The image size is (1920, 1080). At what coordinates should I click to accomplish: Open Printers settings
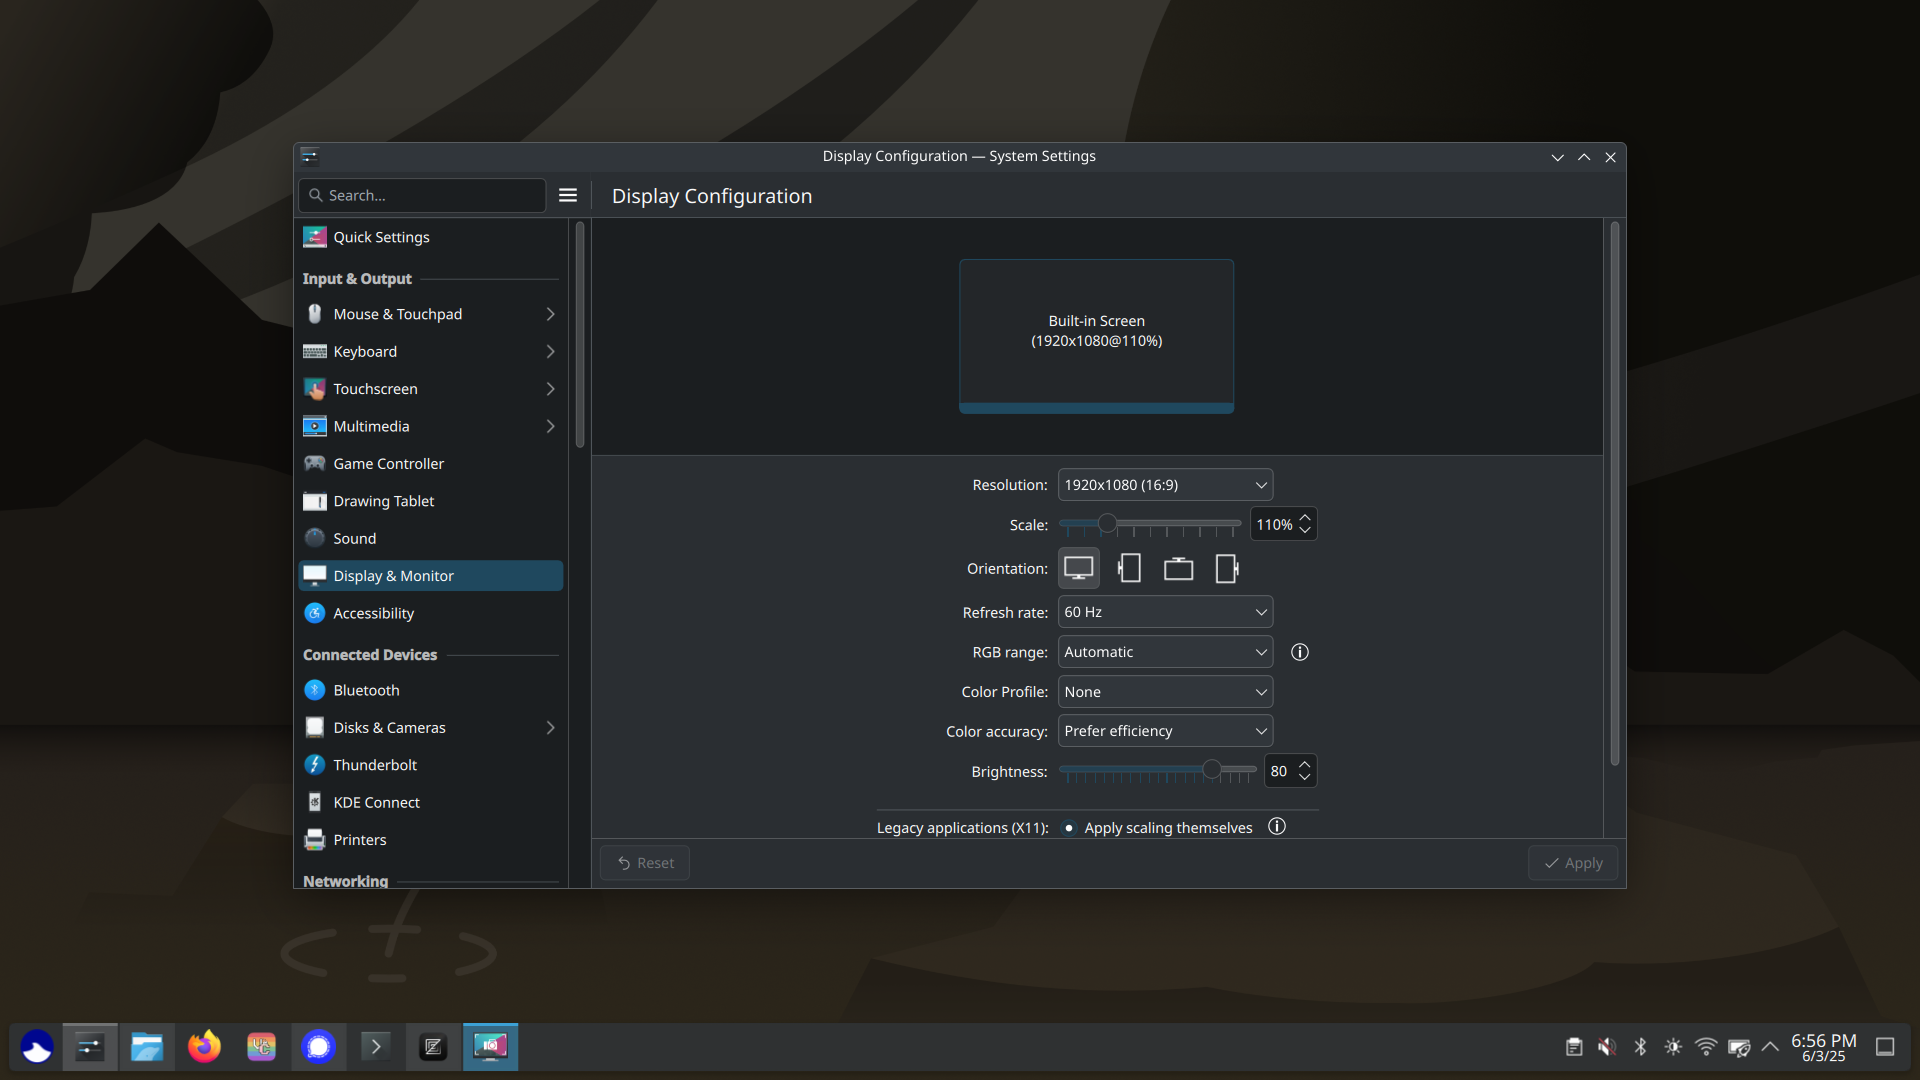click(430, 840)
